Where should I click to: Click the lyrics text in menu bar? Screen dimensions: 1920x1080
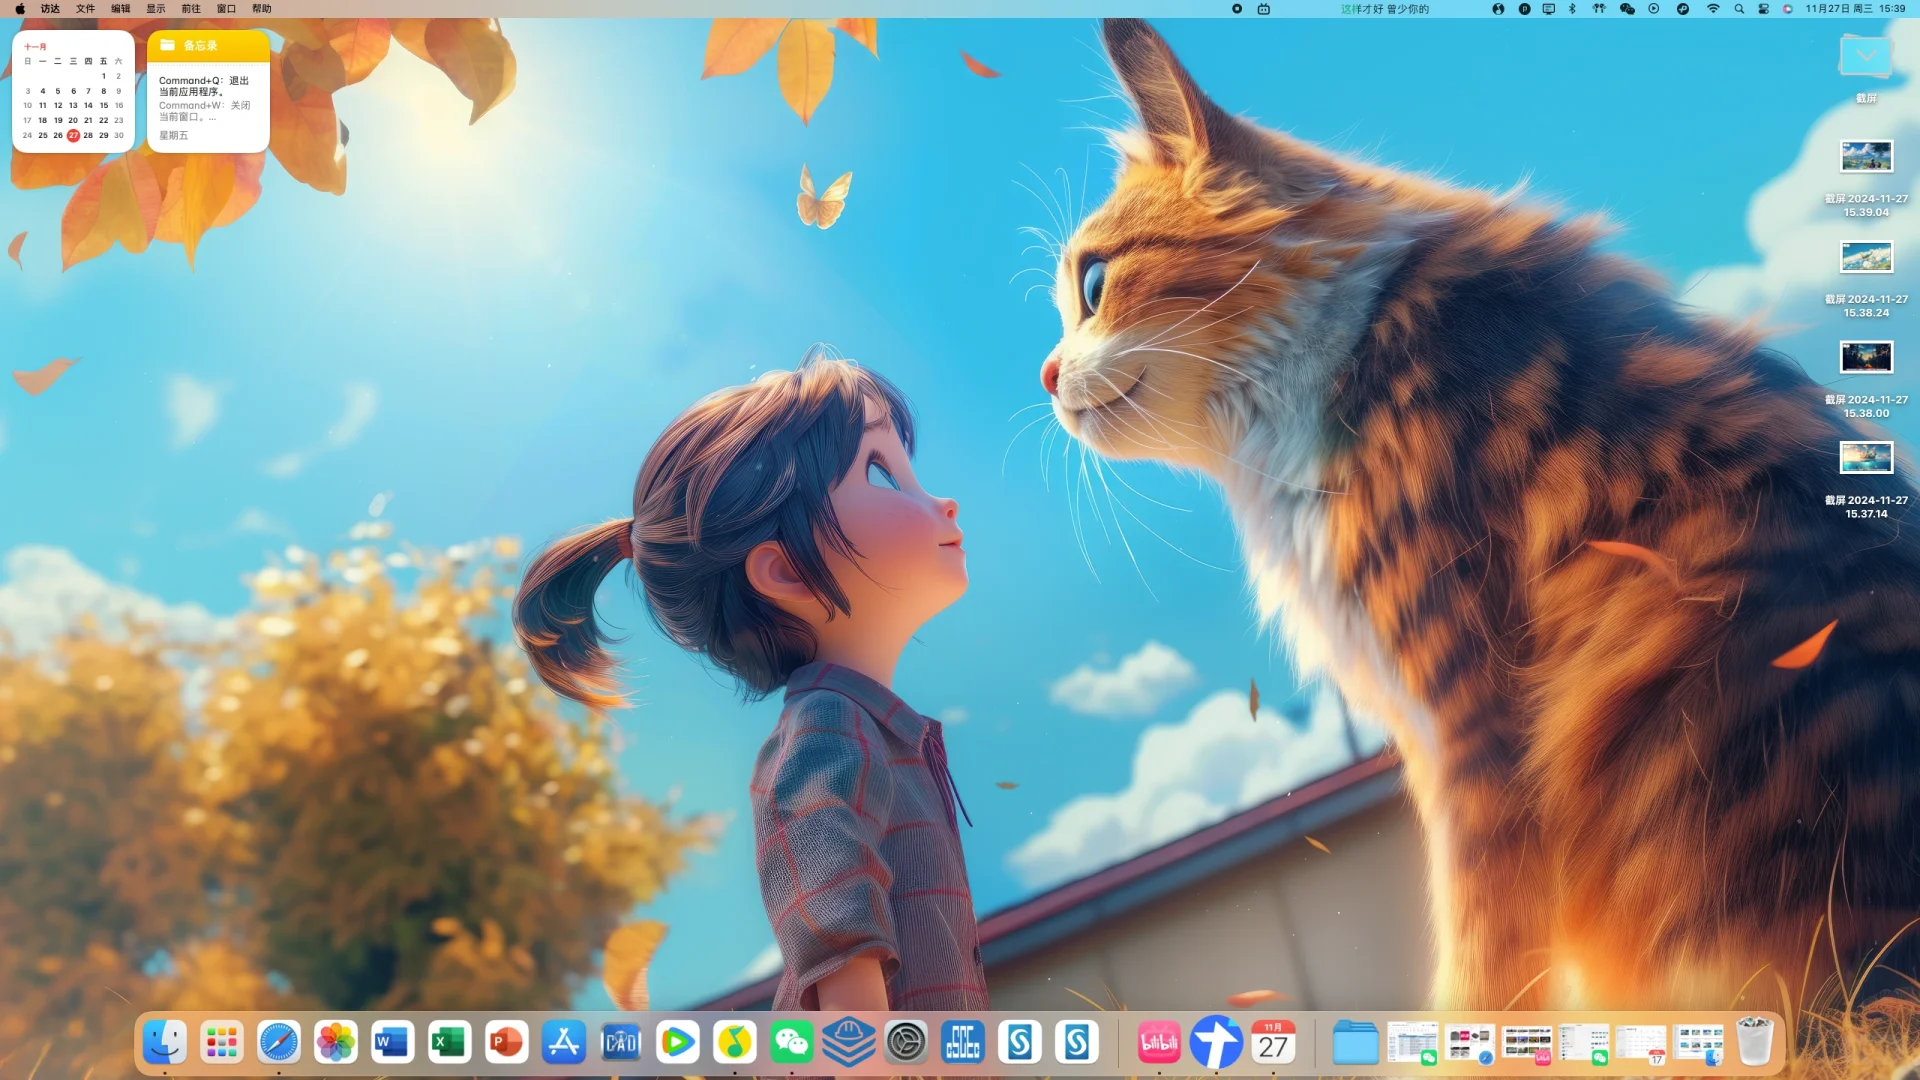click(1385, 9)
